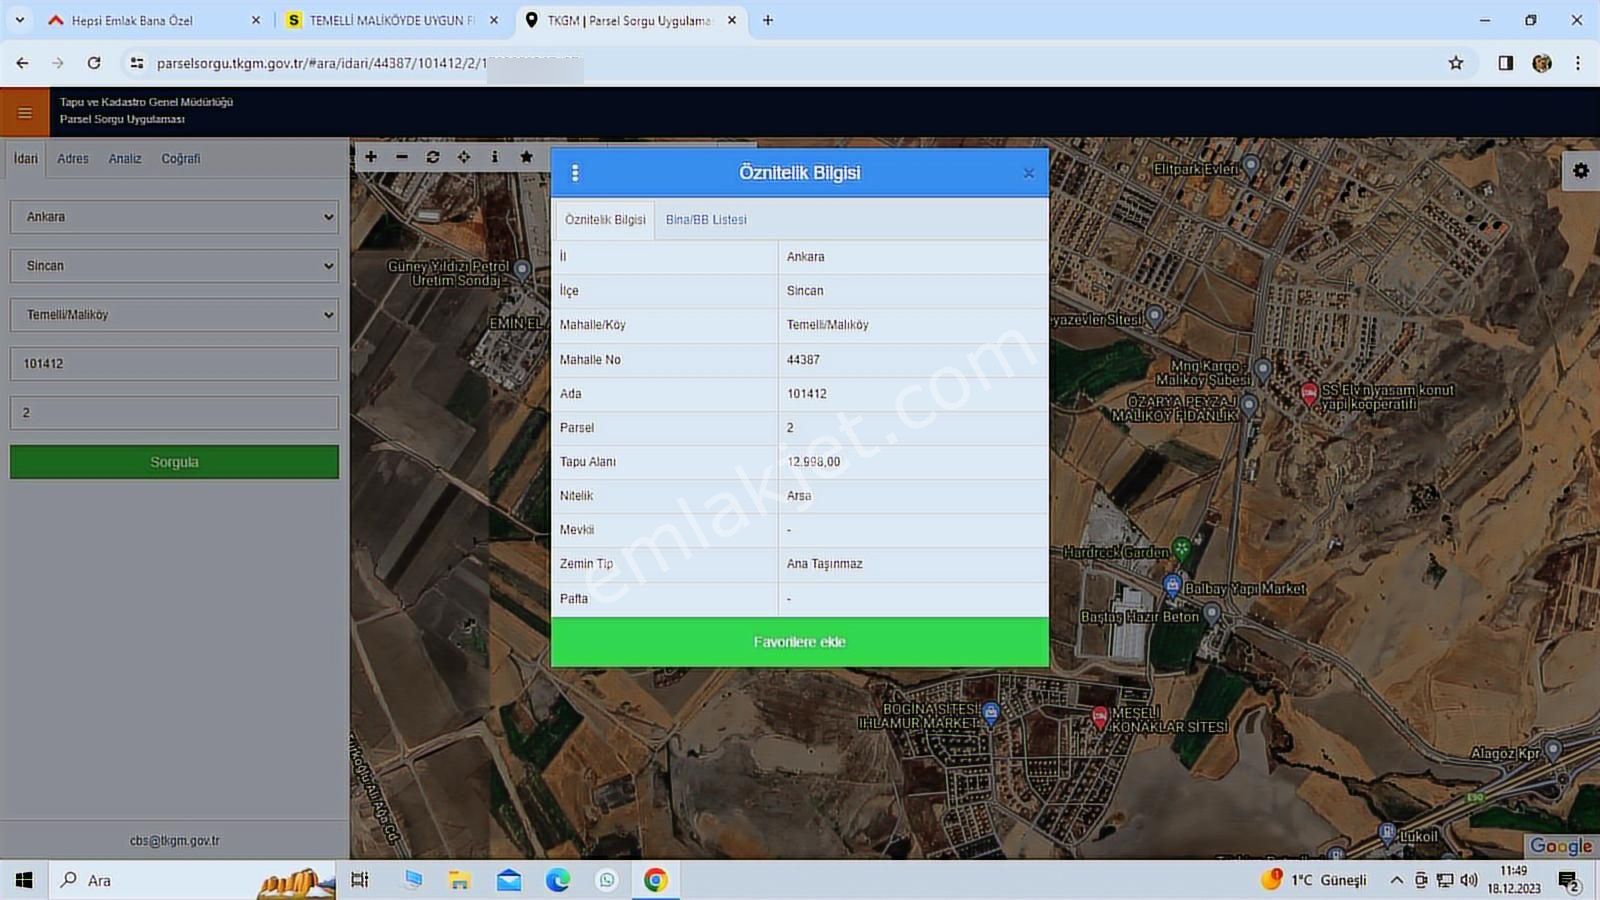
Task: Click the info icon on map toolbar
Action: pyautogui.click(x=495, y=157)
